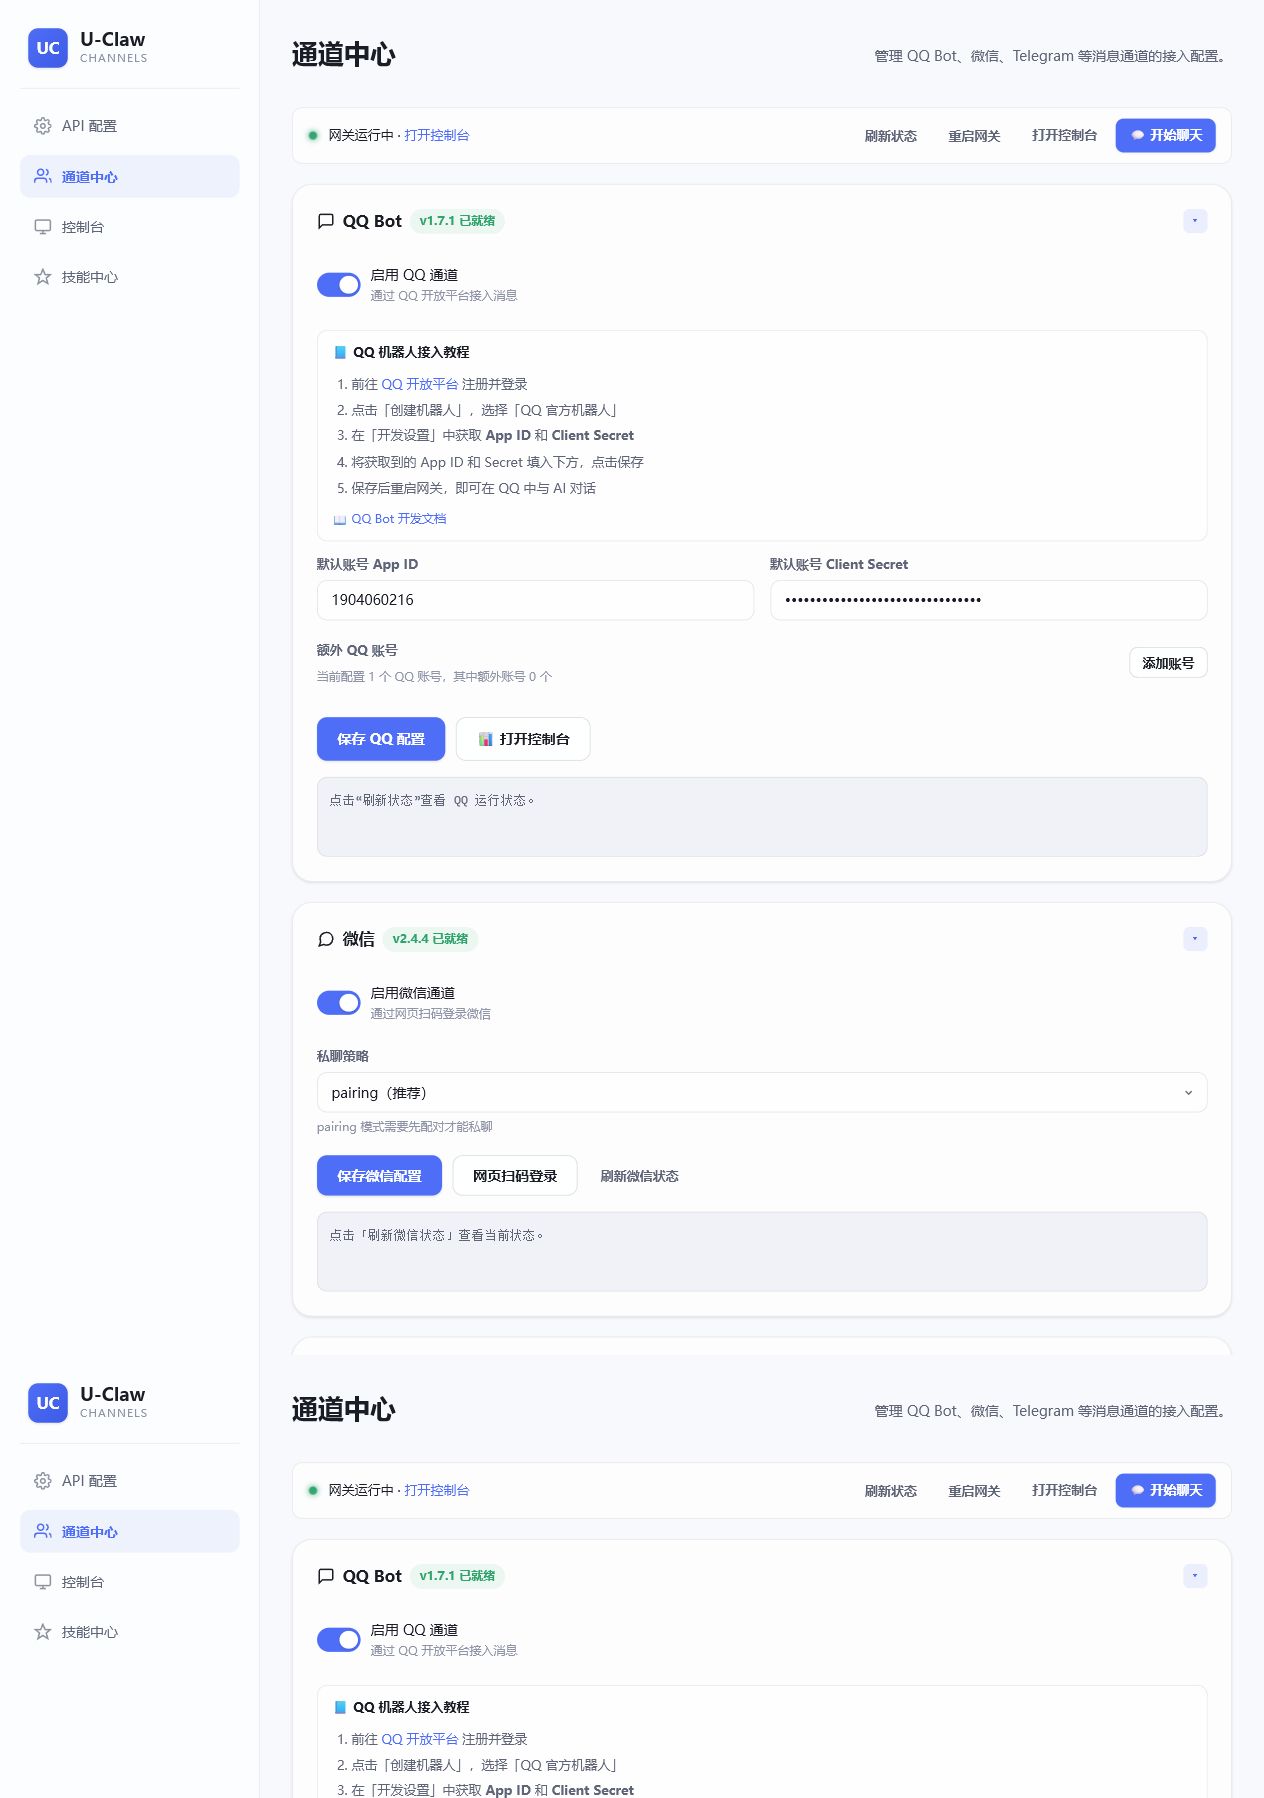Viewport: 1264px width, 1798px height.
Task: Click API 配置 gear icon in lower sidebar
Action: tap(42, 1481)
